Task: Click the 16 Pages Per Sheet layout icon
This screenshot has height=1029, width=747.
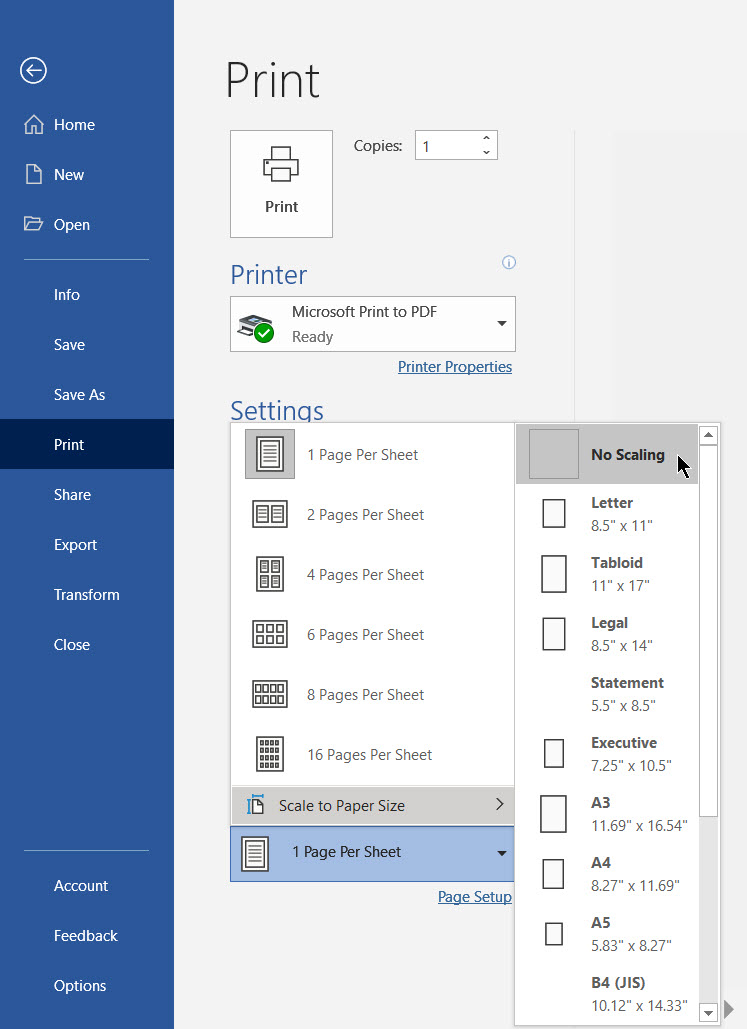Action: pyautogui.click(x=270, y=754)
